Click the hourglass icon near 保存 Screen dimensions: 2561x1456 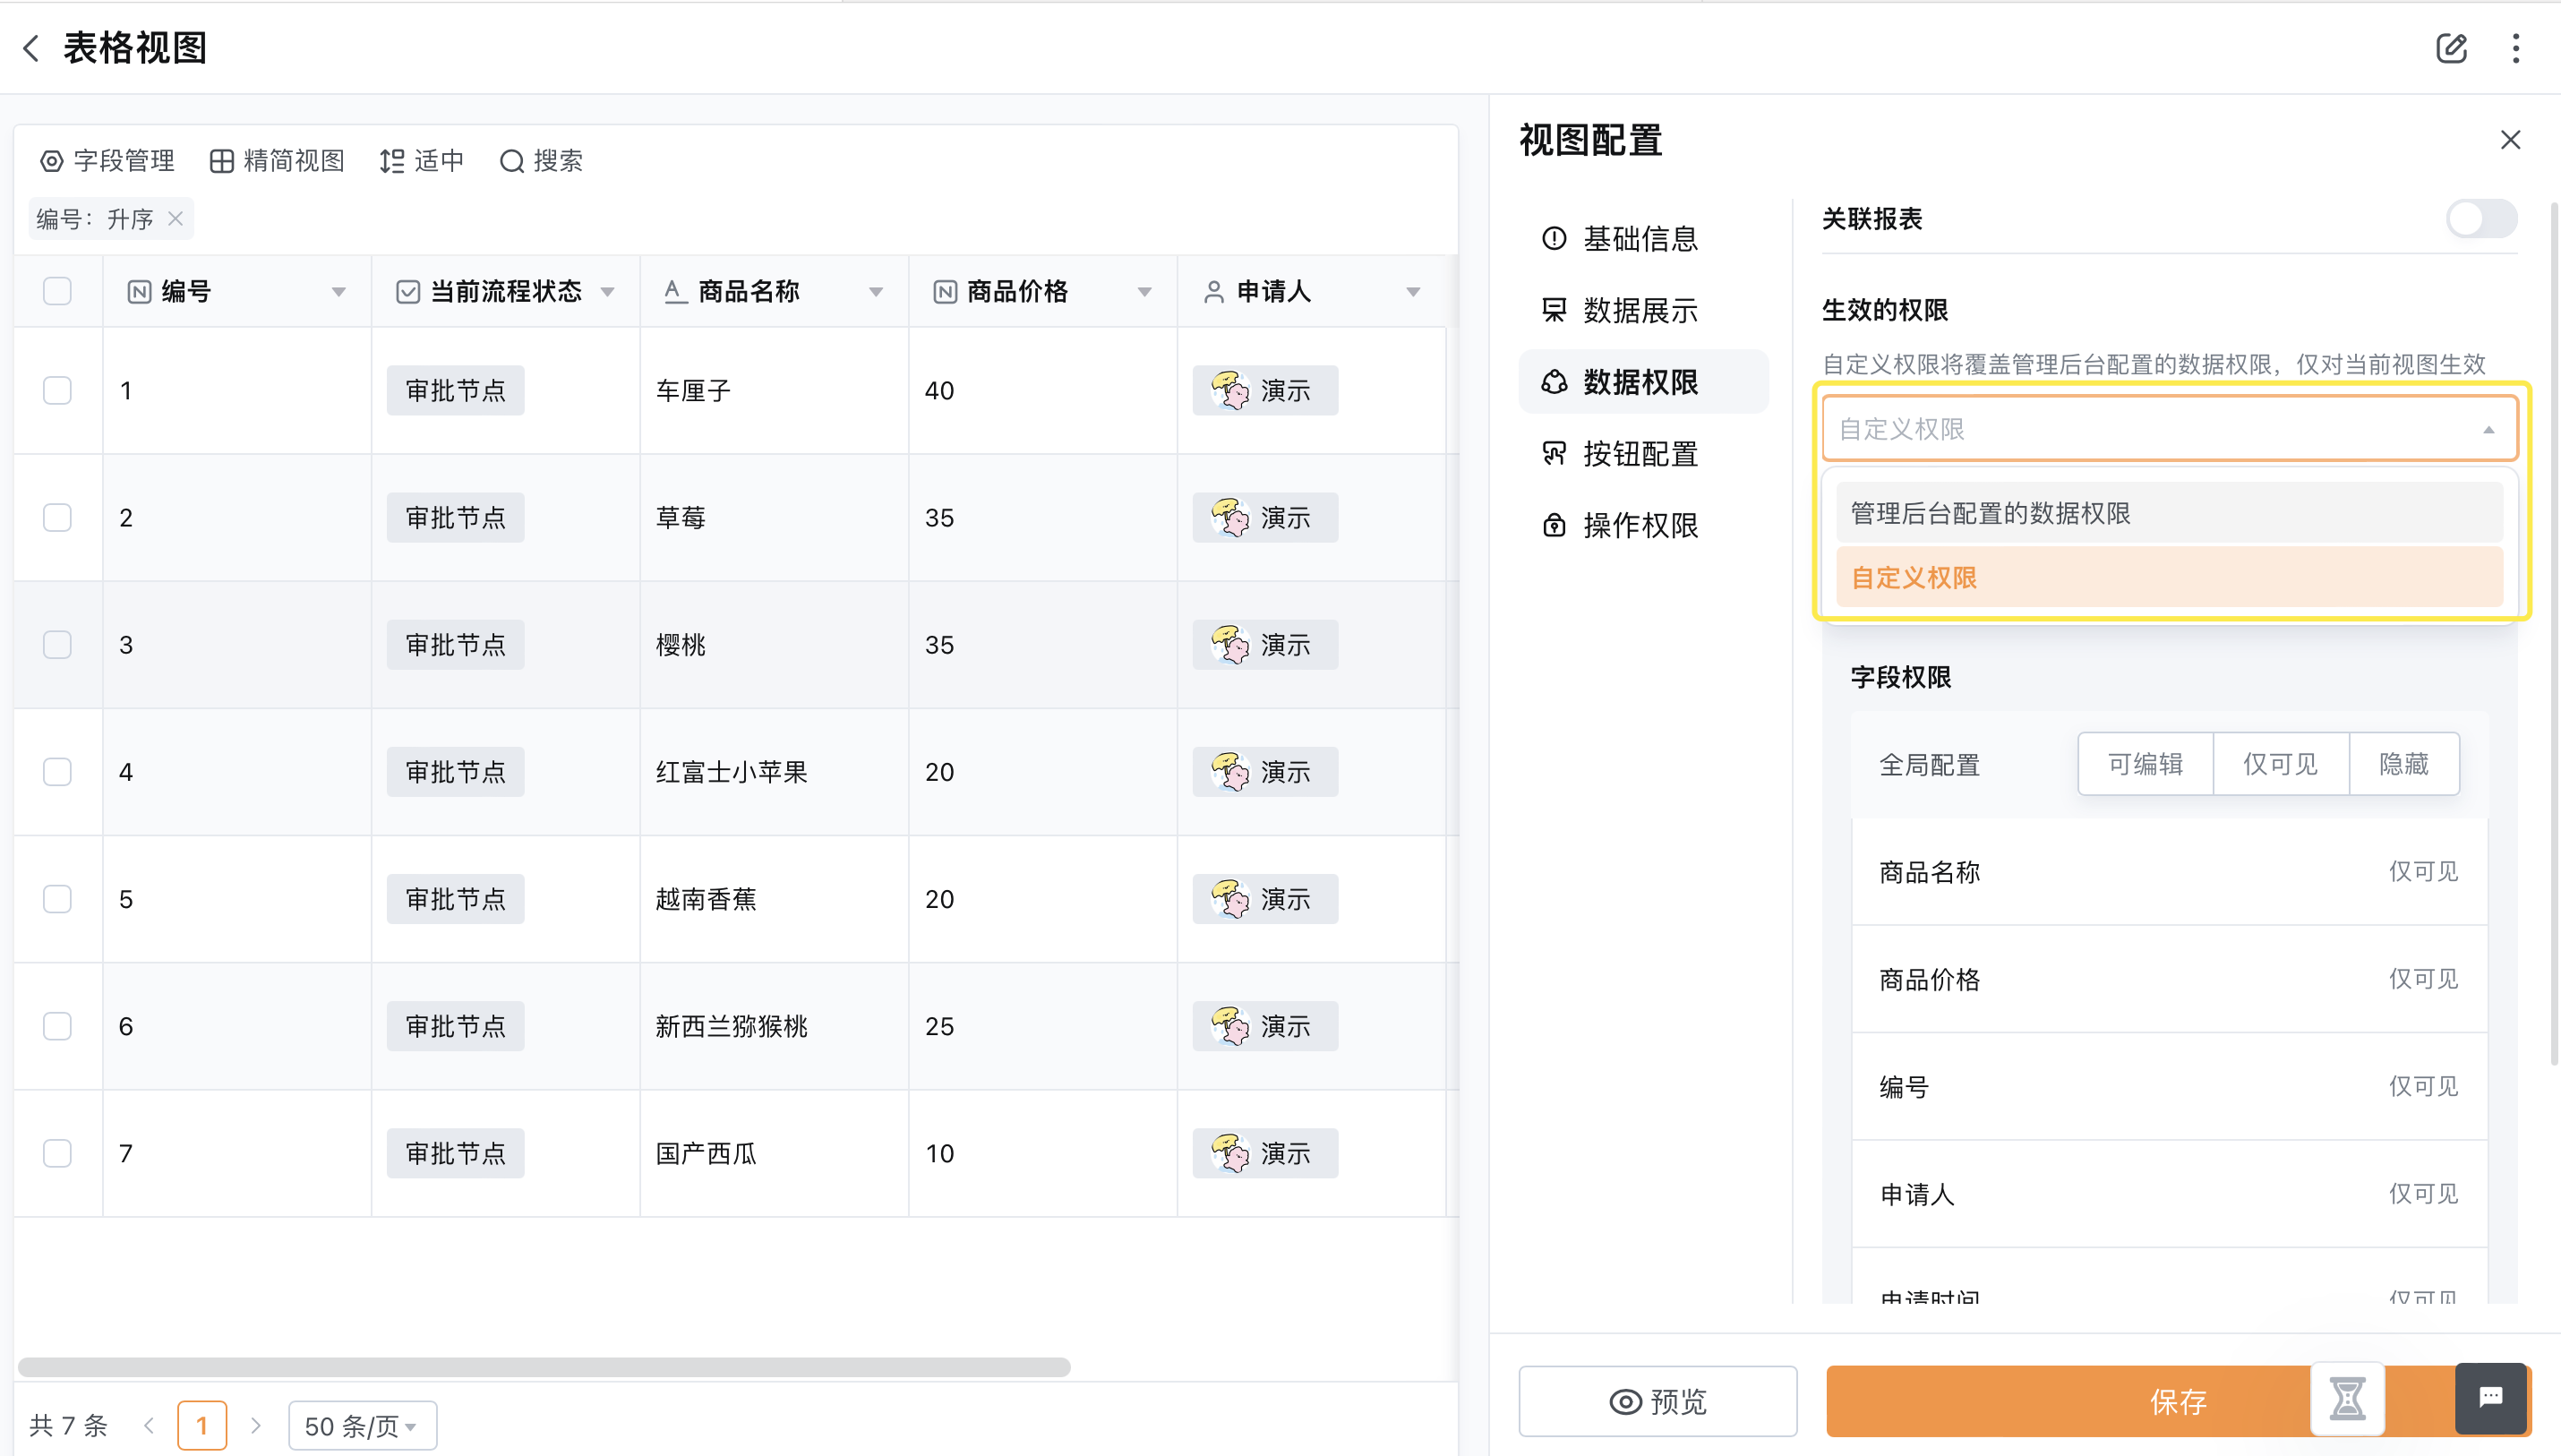(x=2347, y=1398)
